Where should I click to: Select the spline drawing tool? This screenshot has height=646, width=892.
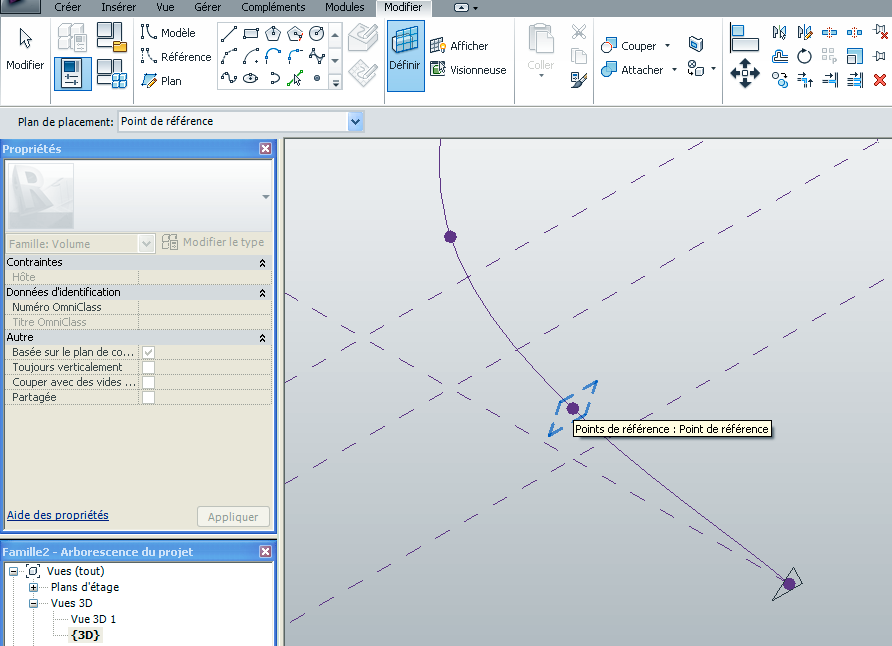[x=229, y=77]
